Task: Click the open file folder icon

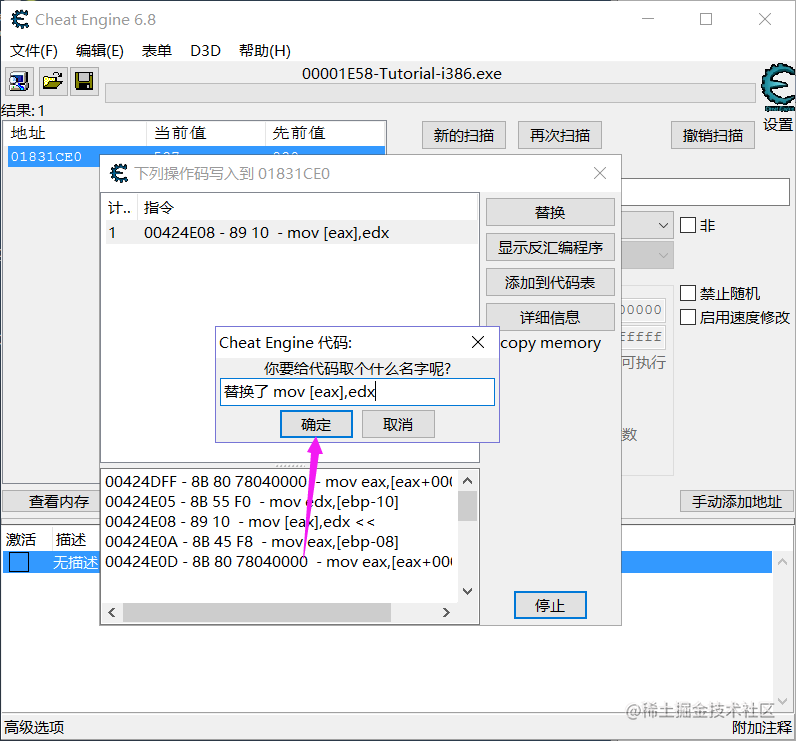Action: (x=52, y=81)
